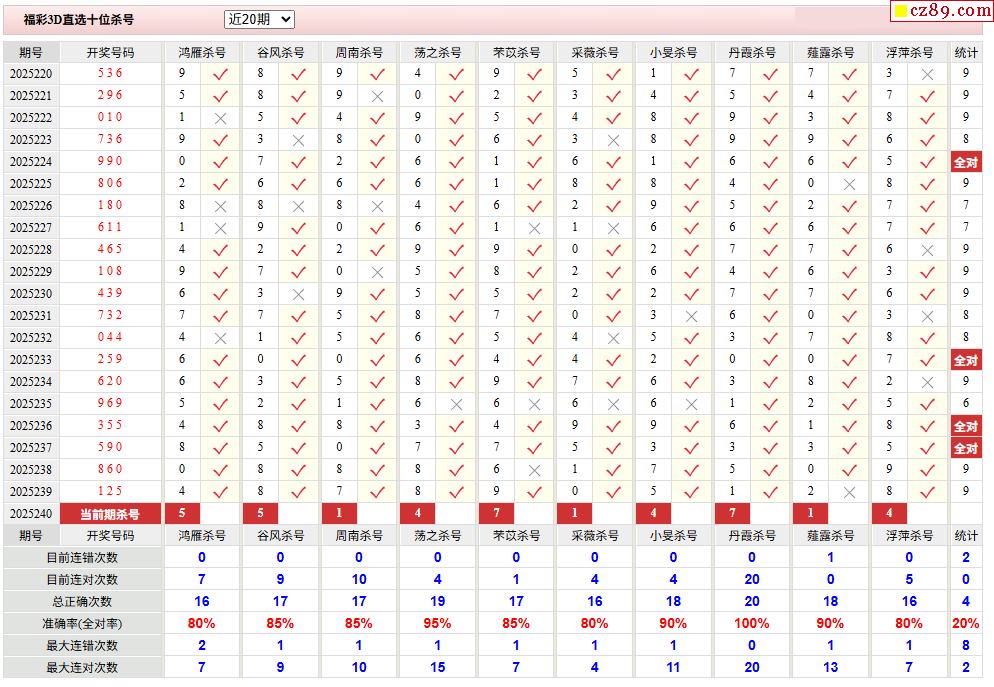Click period number 2025240 in current row

click(31, 514)
